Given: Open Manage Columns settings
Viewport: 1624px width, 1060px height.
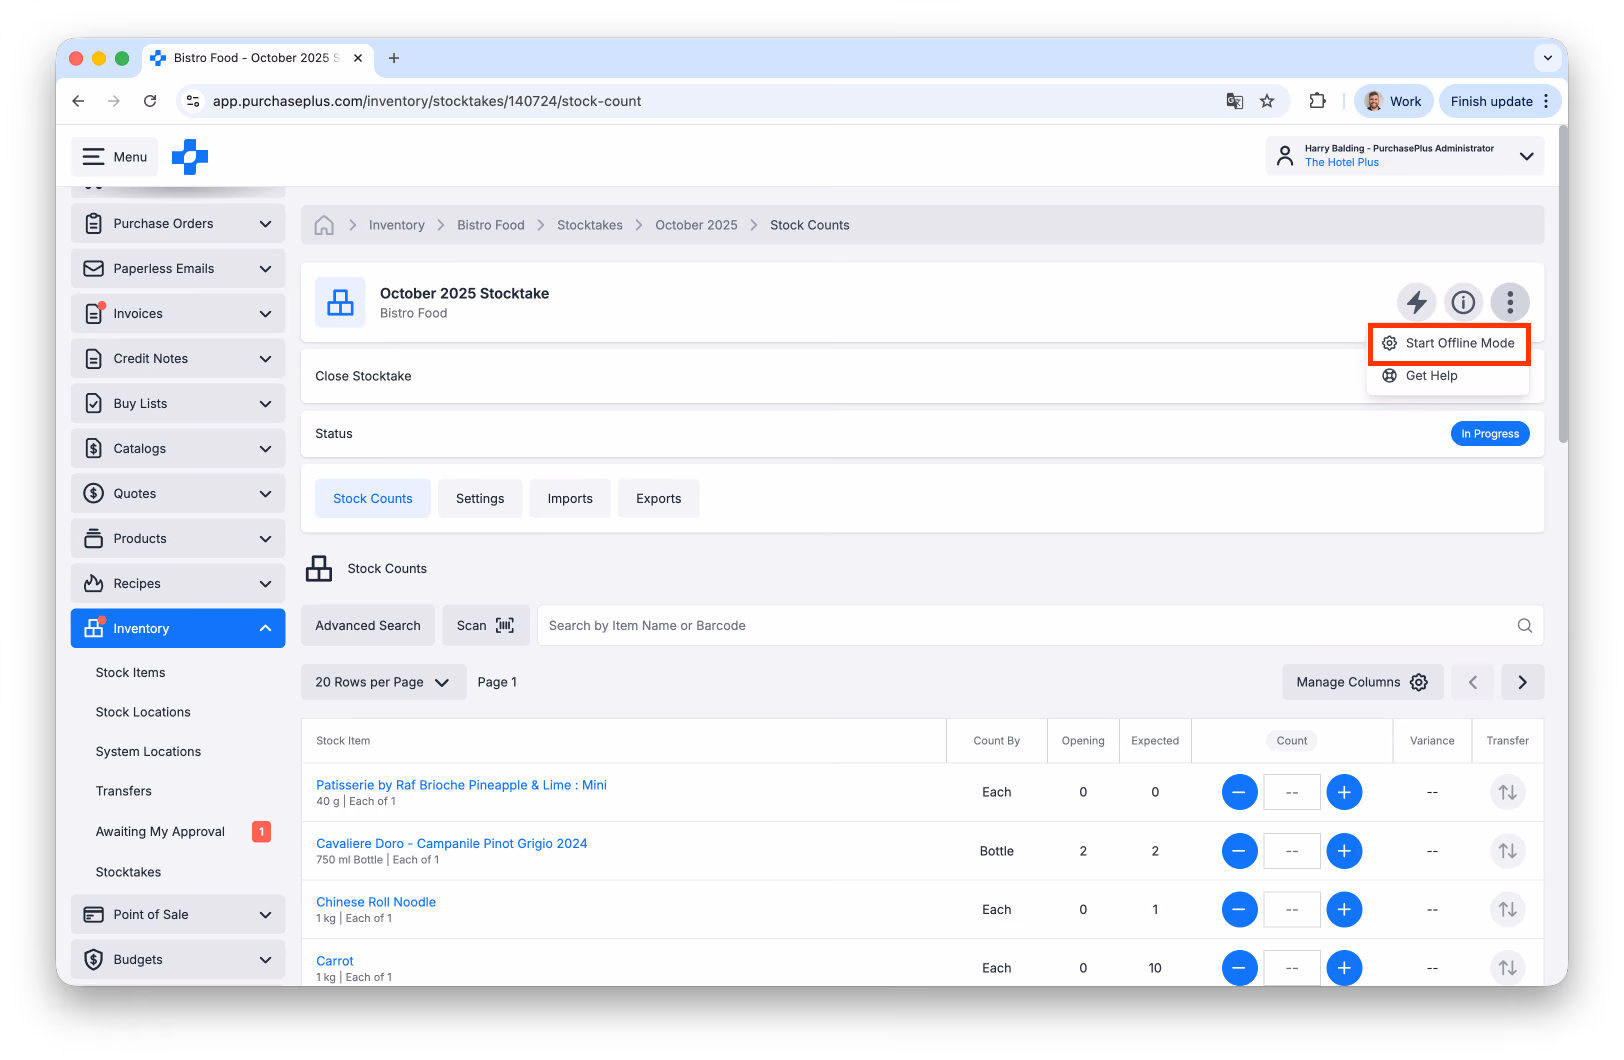Looking at the screenshot, I should [1363, 682].
